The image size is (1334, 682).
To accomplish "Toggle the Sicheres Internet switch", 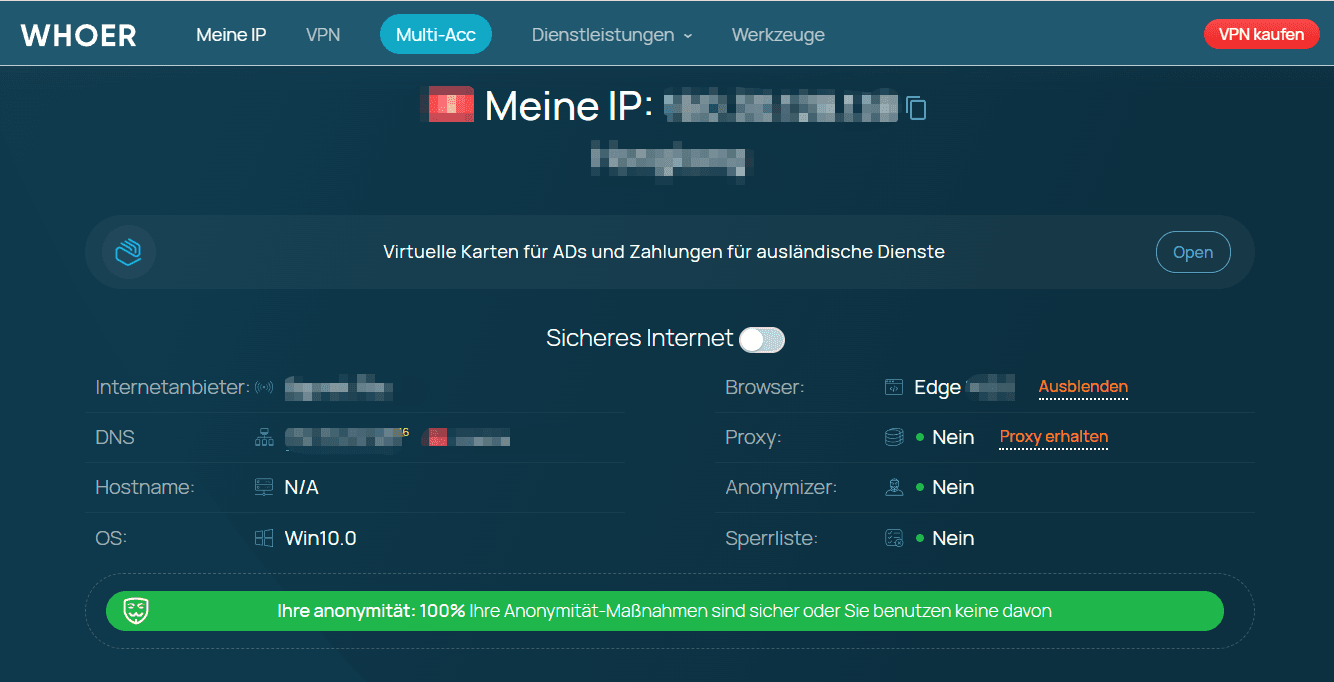I will coord(762,340).
